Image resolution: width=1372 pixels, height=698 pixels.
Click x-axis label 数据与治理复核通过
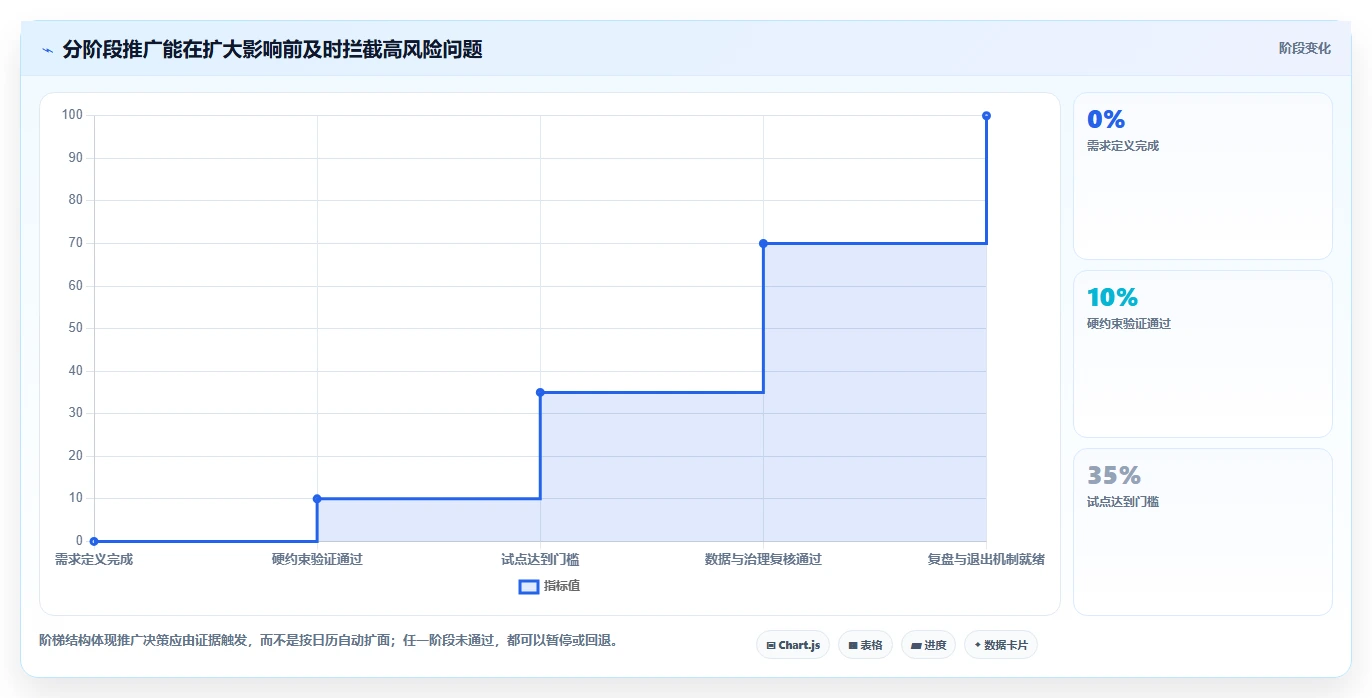tap(763, 560)
